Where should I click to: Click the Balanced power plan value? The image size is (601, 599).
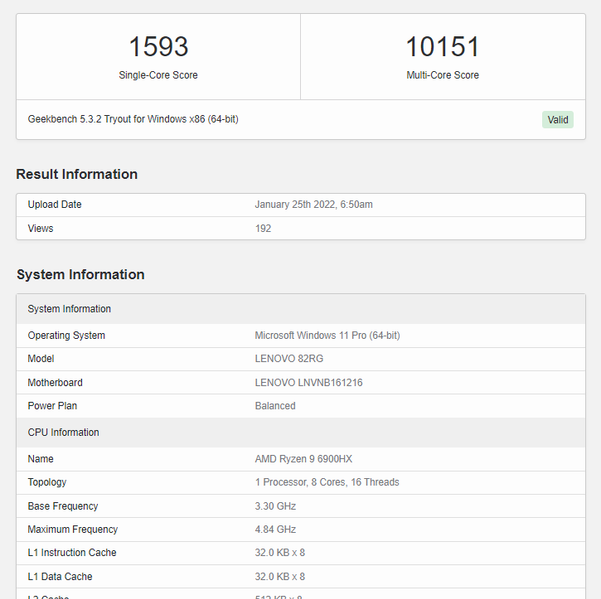click(275, 406)
